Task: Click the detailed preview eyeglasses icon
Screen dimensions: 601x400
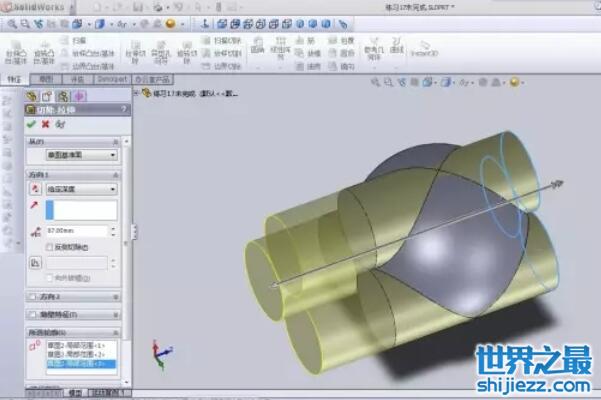Action: pyautogui.click(x=59, y=124)
